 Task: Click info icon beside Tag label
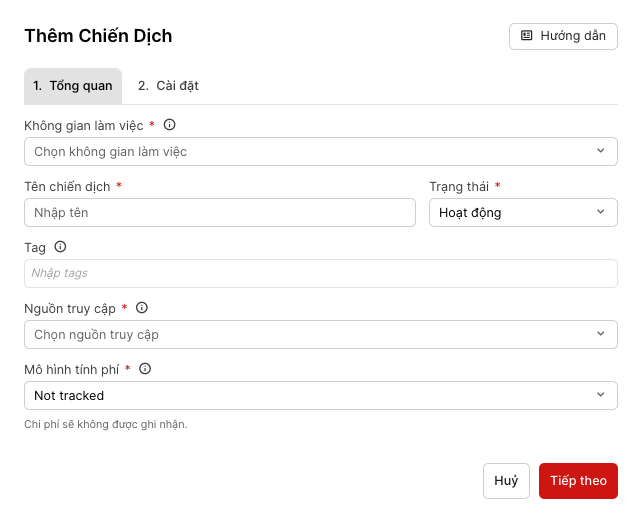(60, 247)
